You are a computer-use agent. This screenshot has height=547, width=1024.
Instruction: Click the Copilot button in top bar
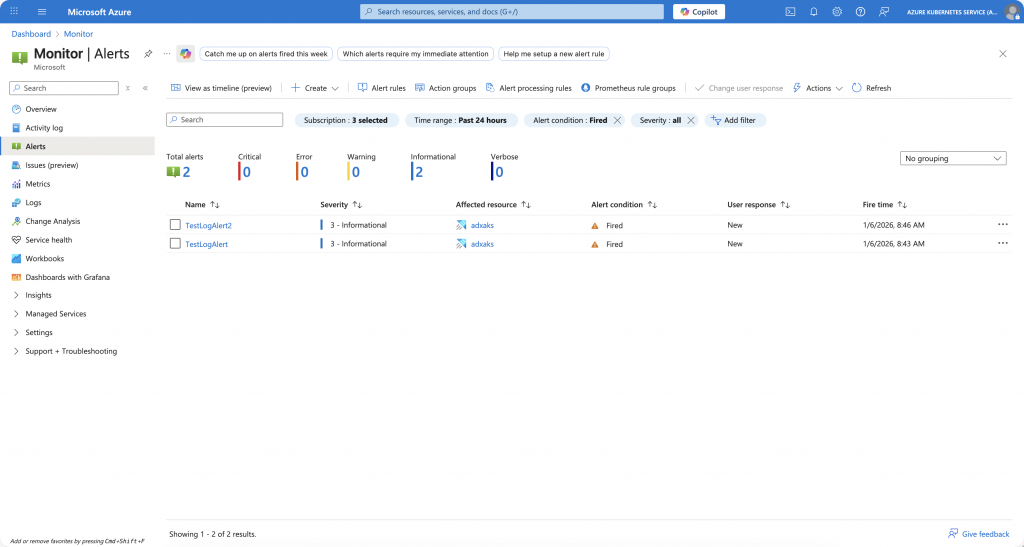(x=699, y=12)
